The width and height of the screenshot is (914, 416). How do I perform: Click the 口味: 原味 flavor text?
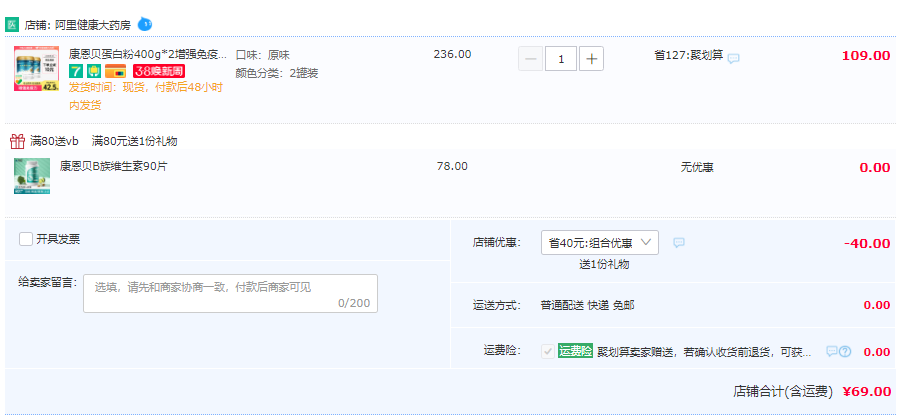(263, 55)
